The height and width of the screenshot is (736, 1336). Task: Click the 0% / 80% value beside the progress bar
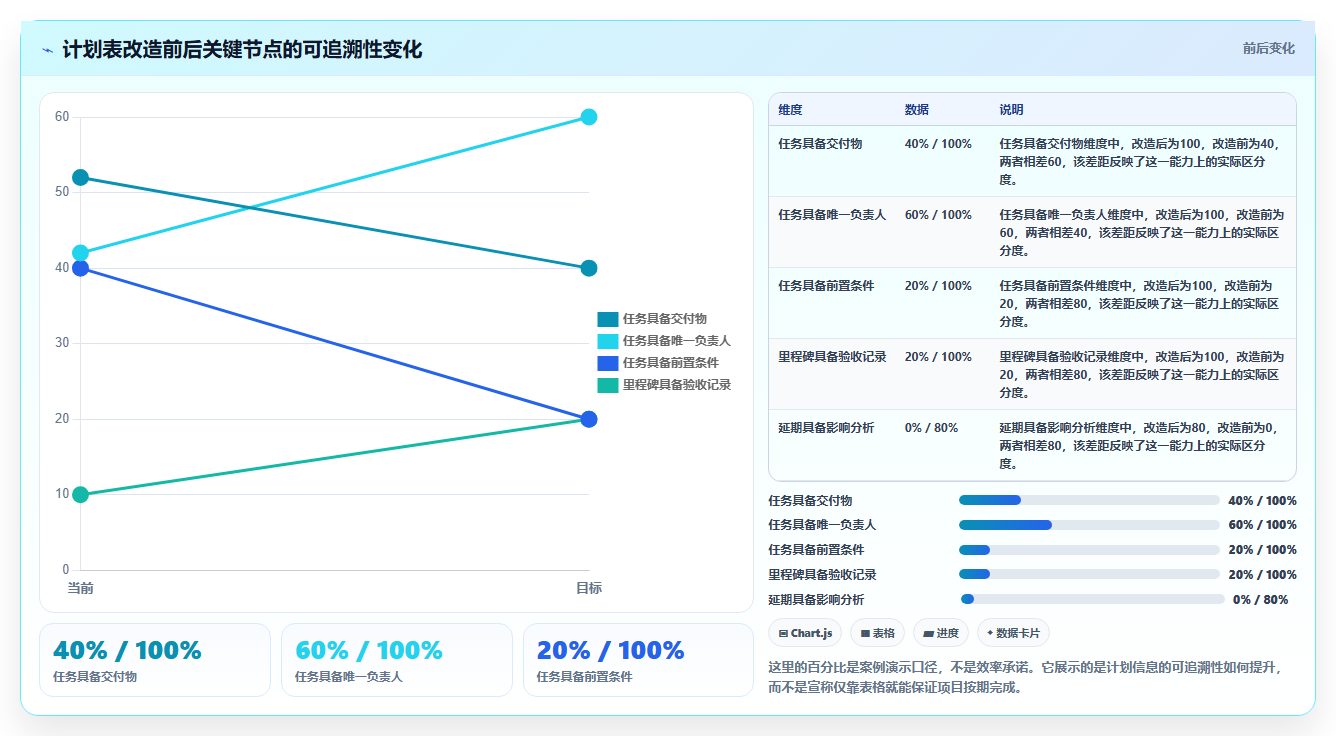pos(1260,600)
